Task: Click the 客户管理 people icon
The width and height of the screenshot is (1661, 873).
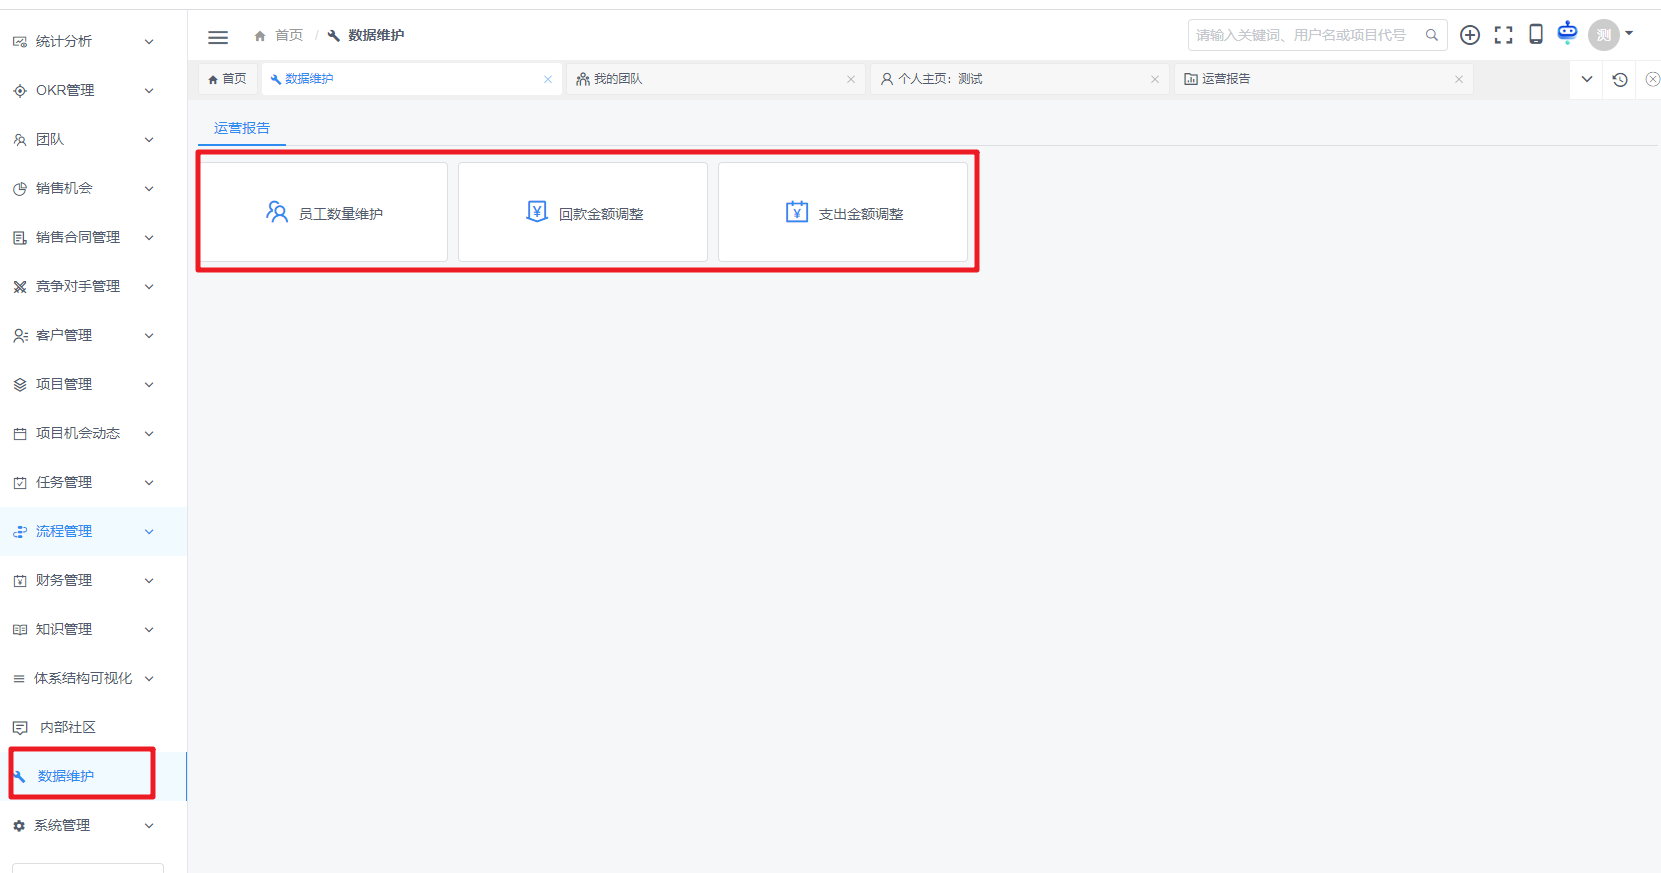Action: [20, 336]
